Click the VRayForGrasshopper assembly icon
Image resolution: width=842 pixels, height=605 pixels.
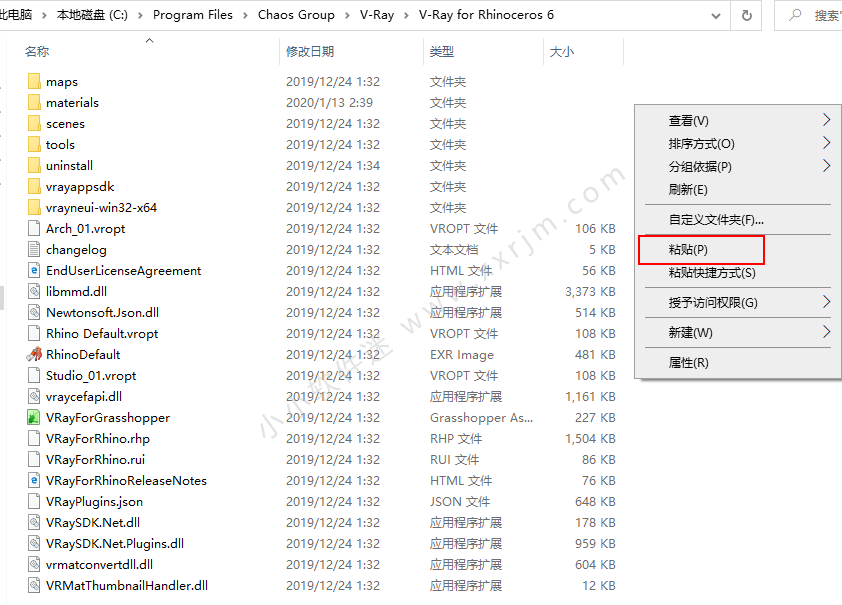[34, 417]
